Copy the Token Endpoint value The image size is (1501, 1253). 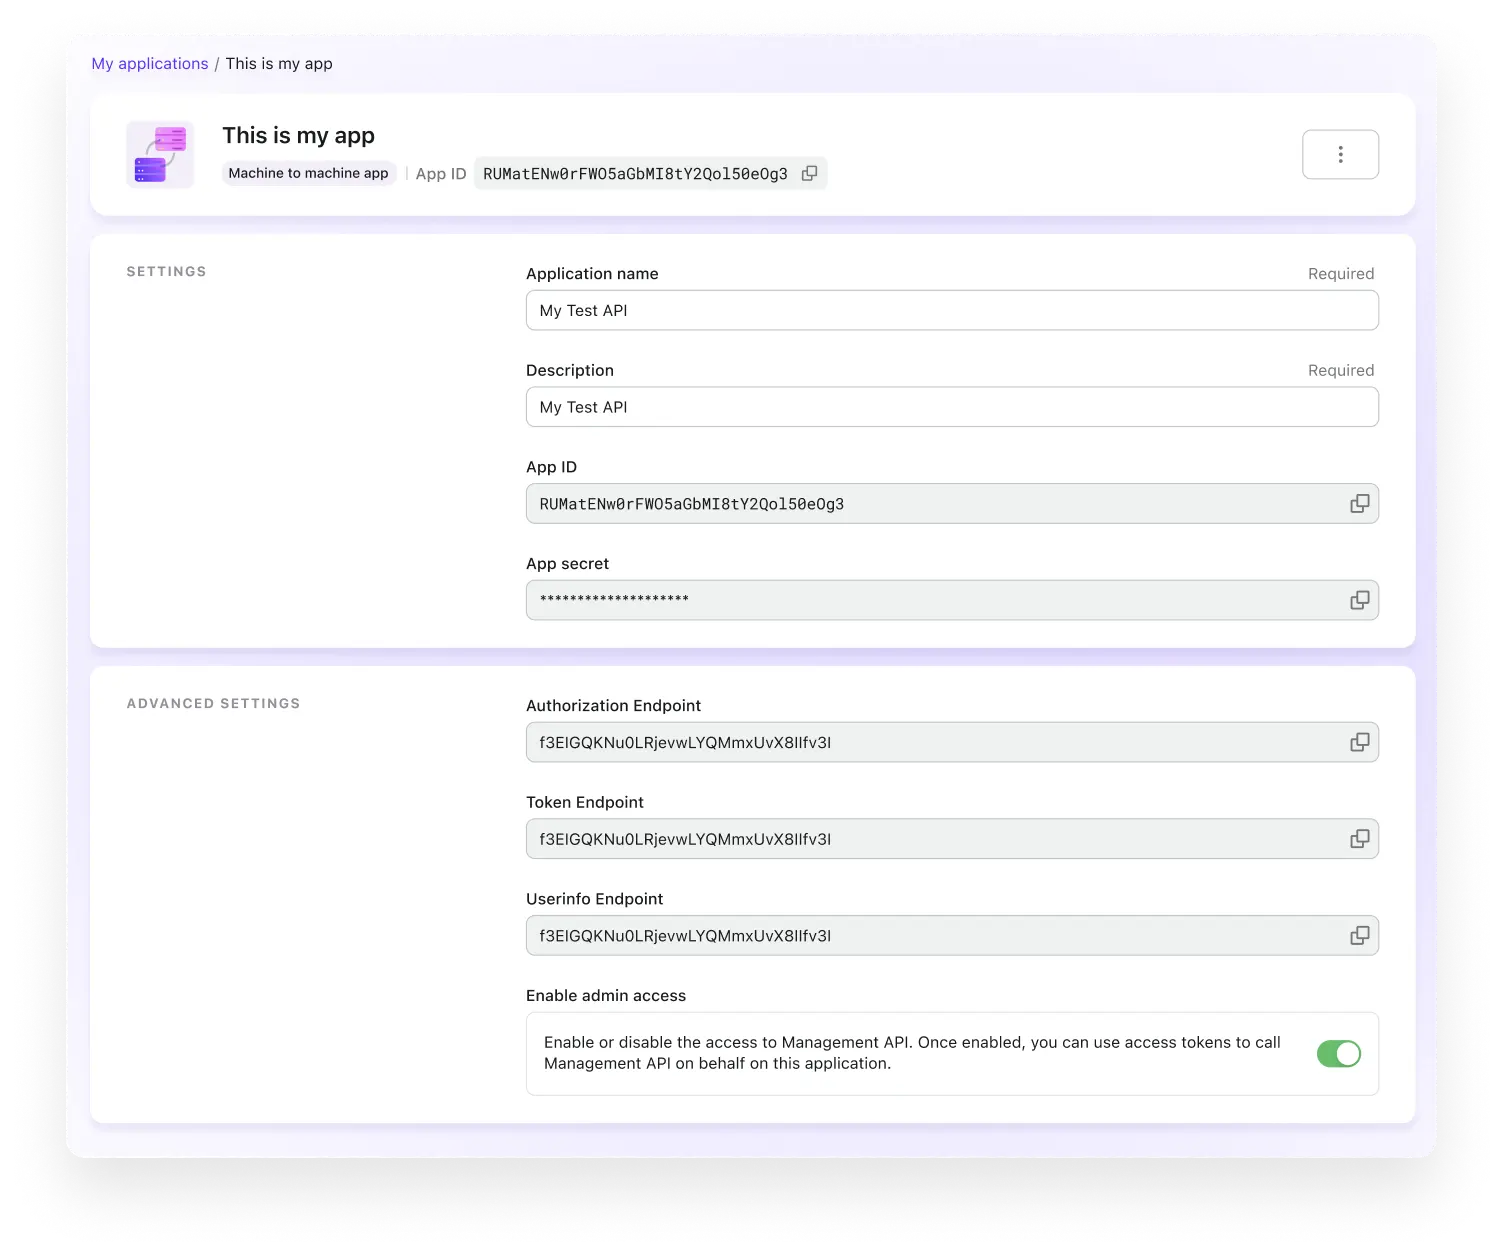tap(1359, 839)
